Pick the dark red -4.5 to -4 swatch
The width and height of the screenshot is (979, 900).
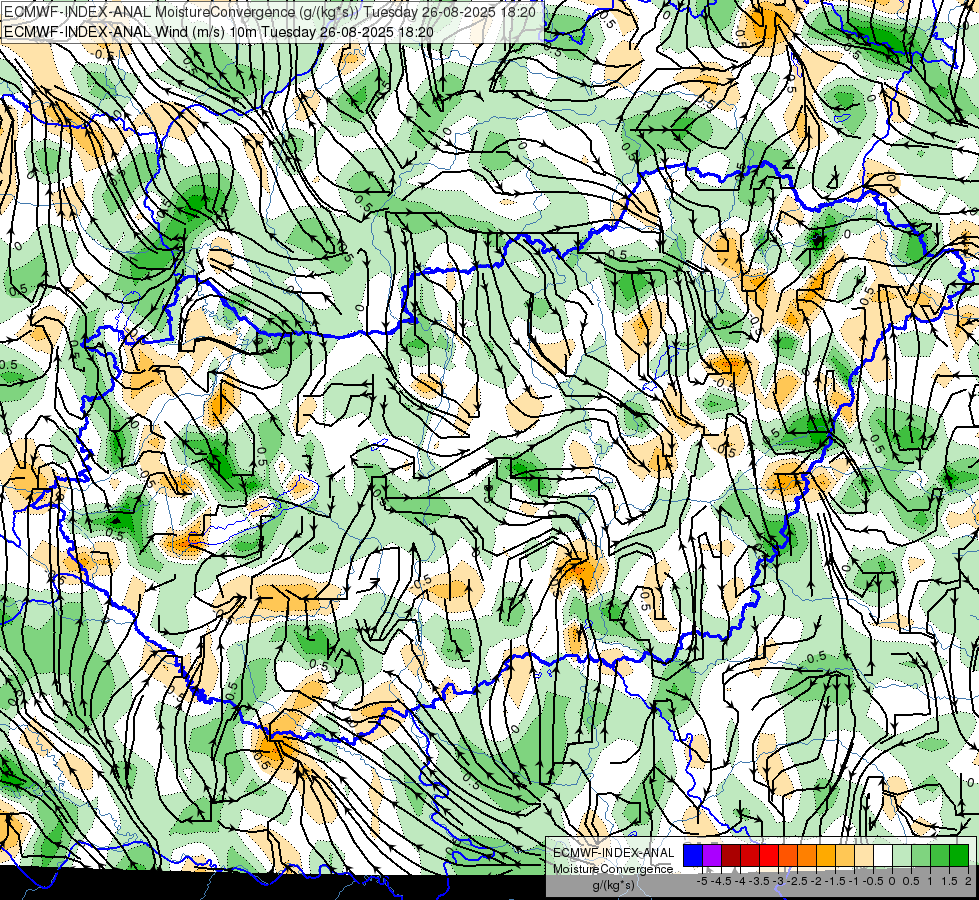pos(731,856)
